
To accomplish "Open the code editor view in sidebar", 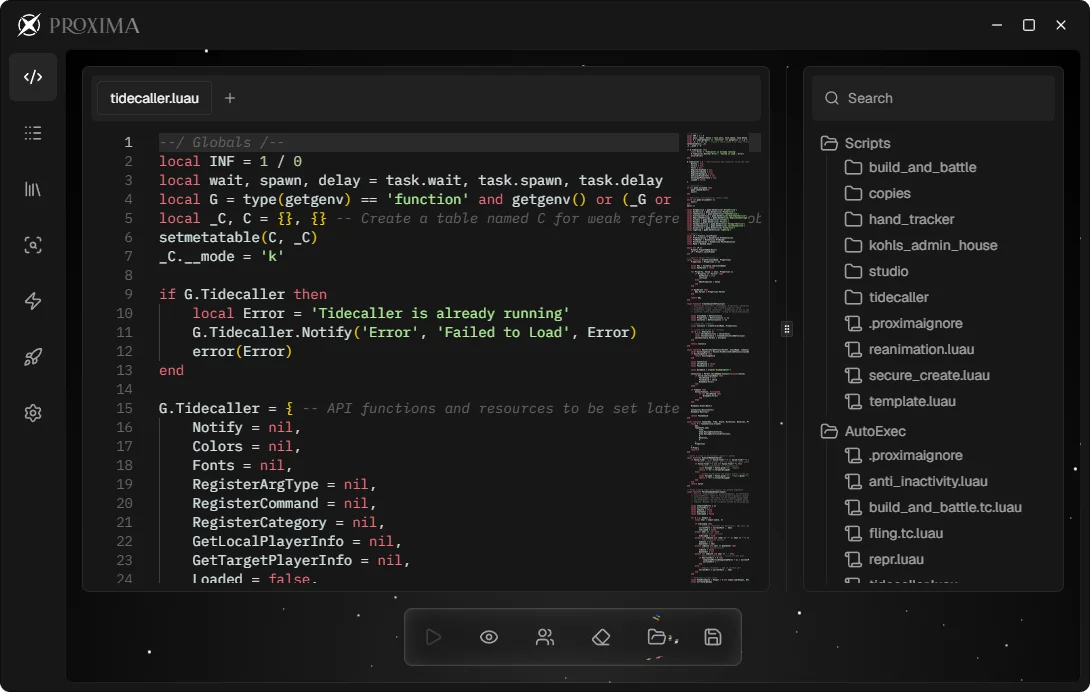I will click(33, 77).
